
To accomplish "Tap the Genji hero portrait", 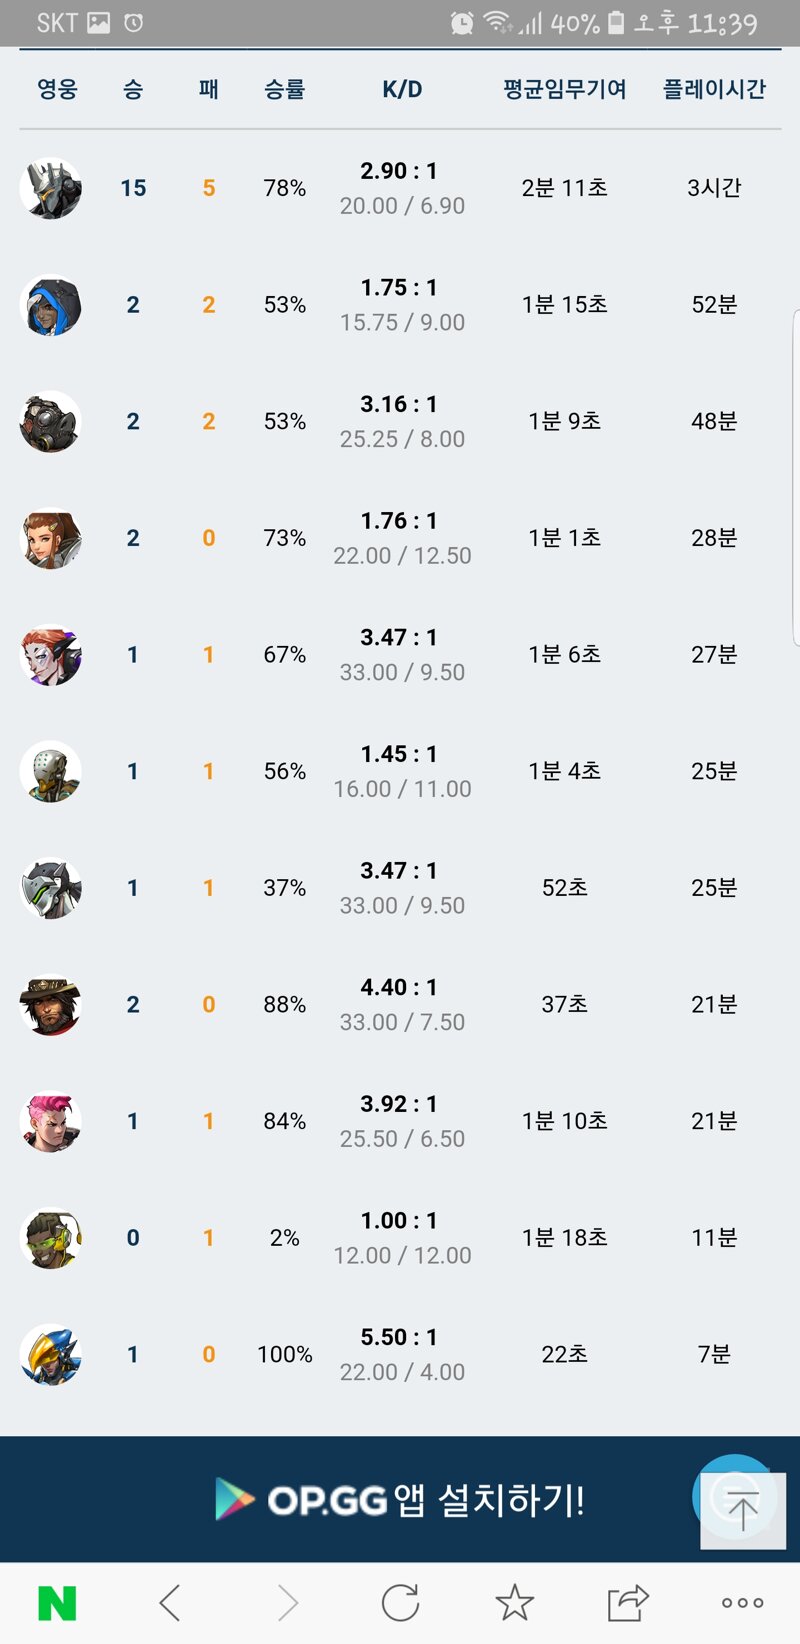I will (x=51, y=888).
